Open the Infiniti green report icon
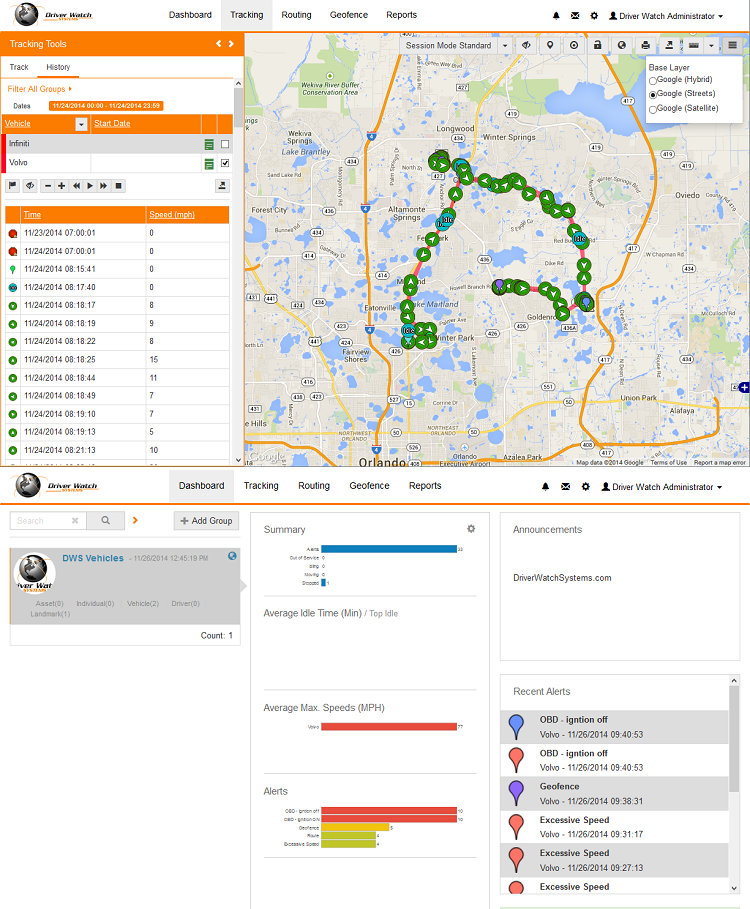 209,144
